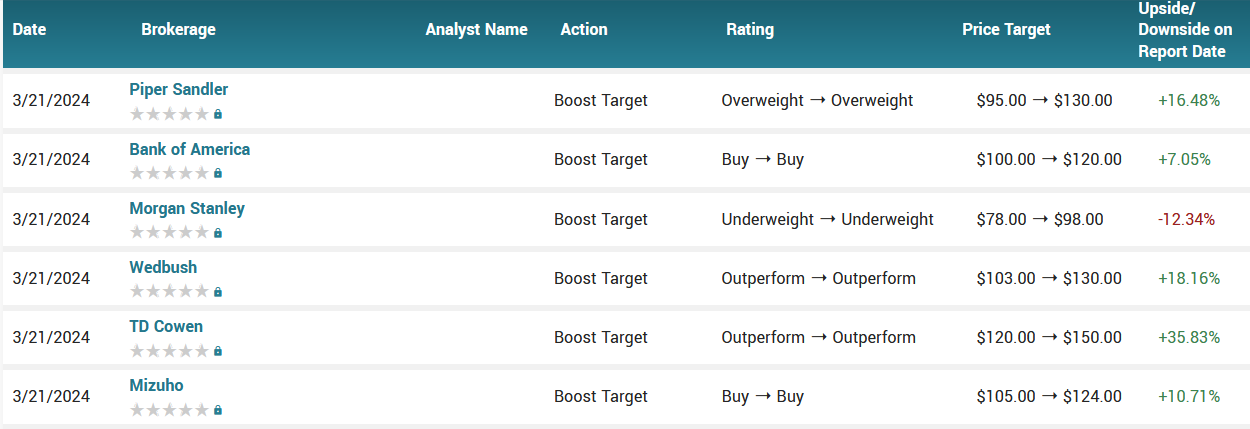Click the lock icon under Morgan Stanley
1250x429 pixels.
coord(218,233)
